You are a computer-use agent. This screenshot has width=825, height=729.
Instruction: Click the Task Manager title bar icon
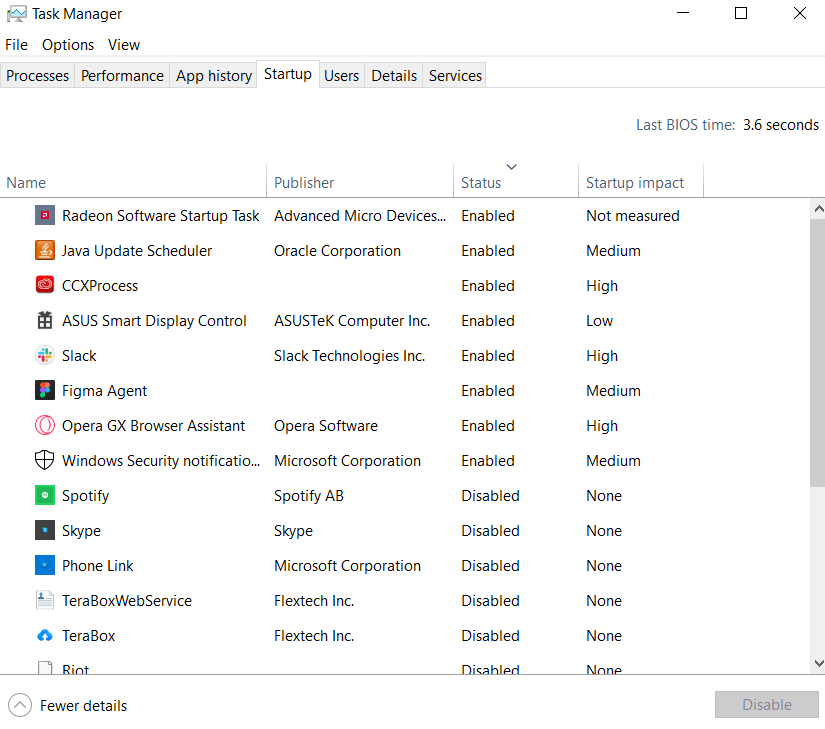16,14
